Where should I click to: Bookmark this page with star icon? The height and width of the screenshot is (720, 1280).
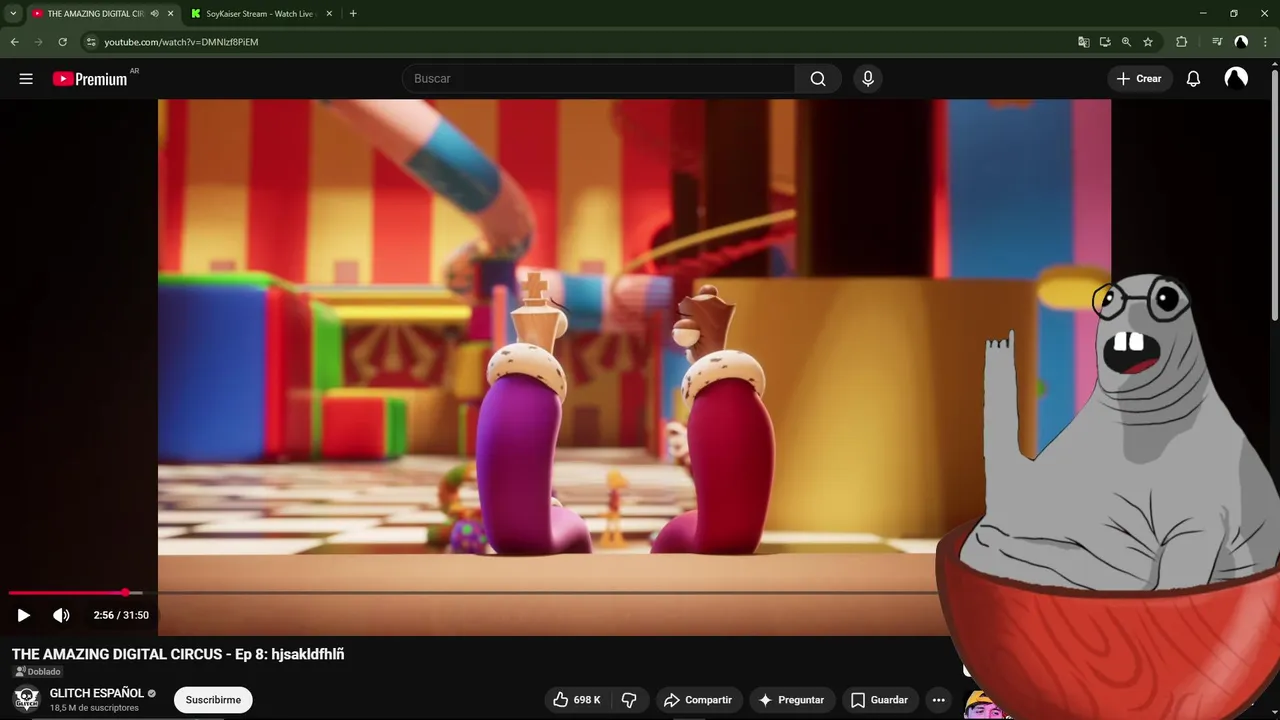(x=1148, y=42)
